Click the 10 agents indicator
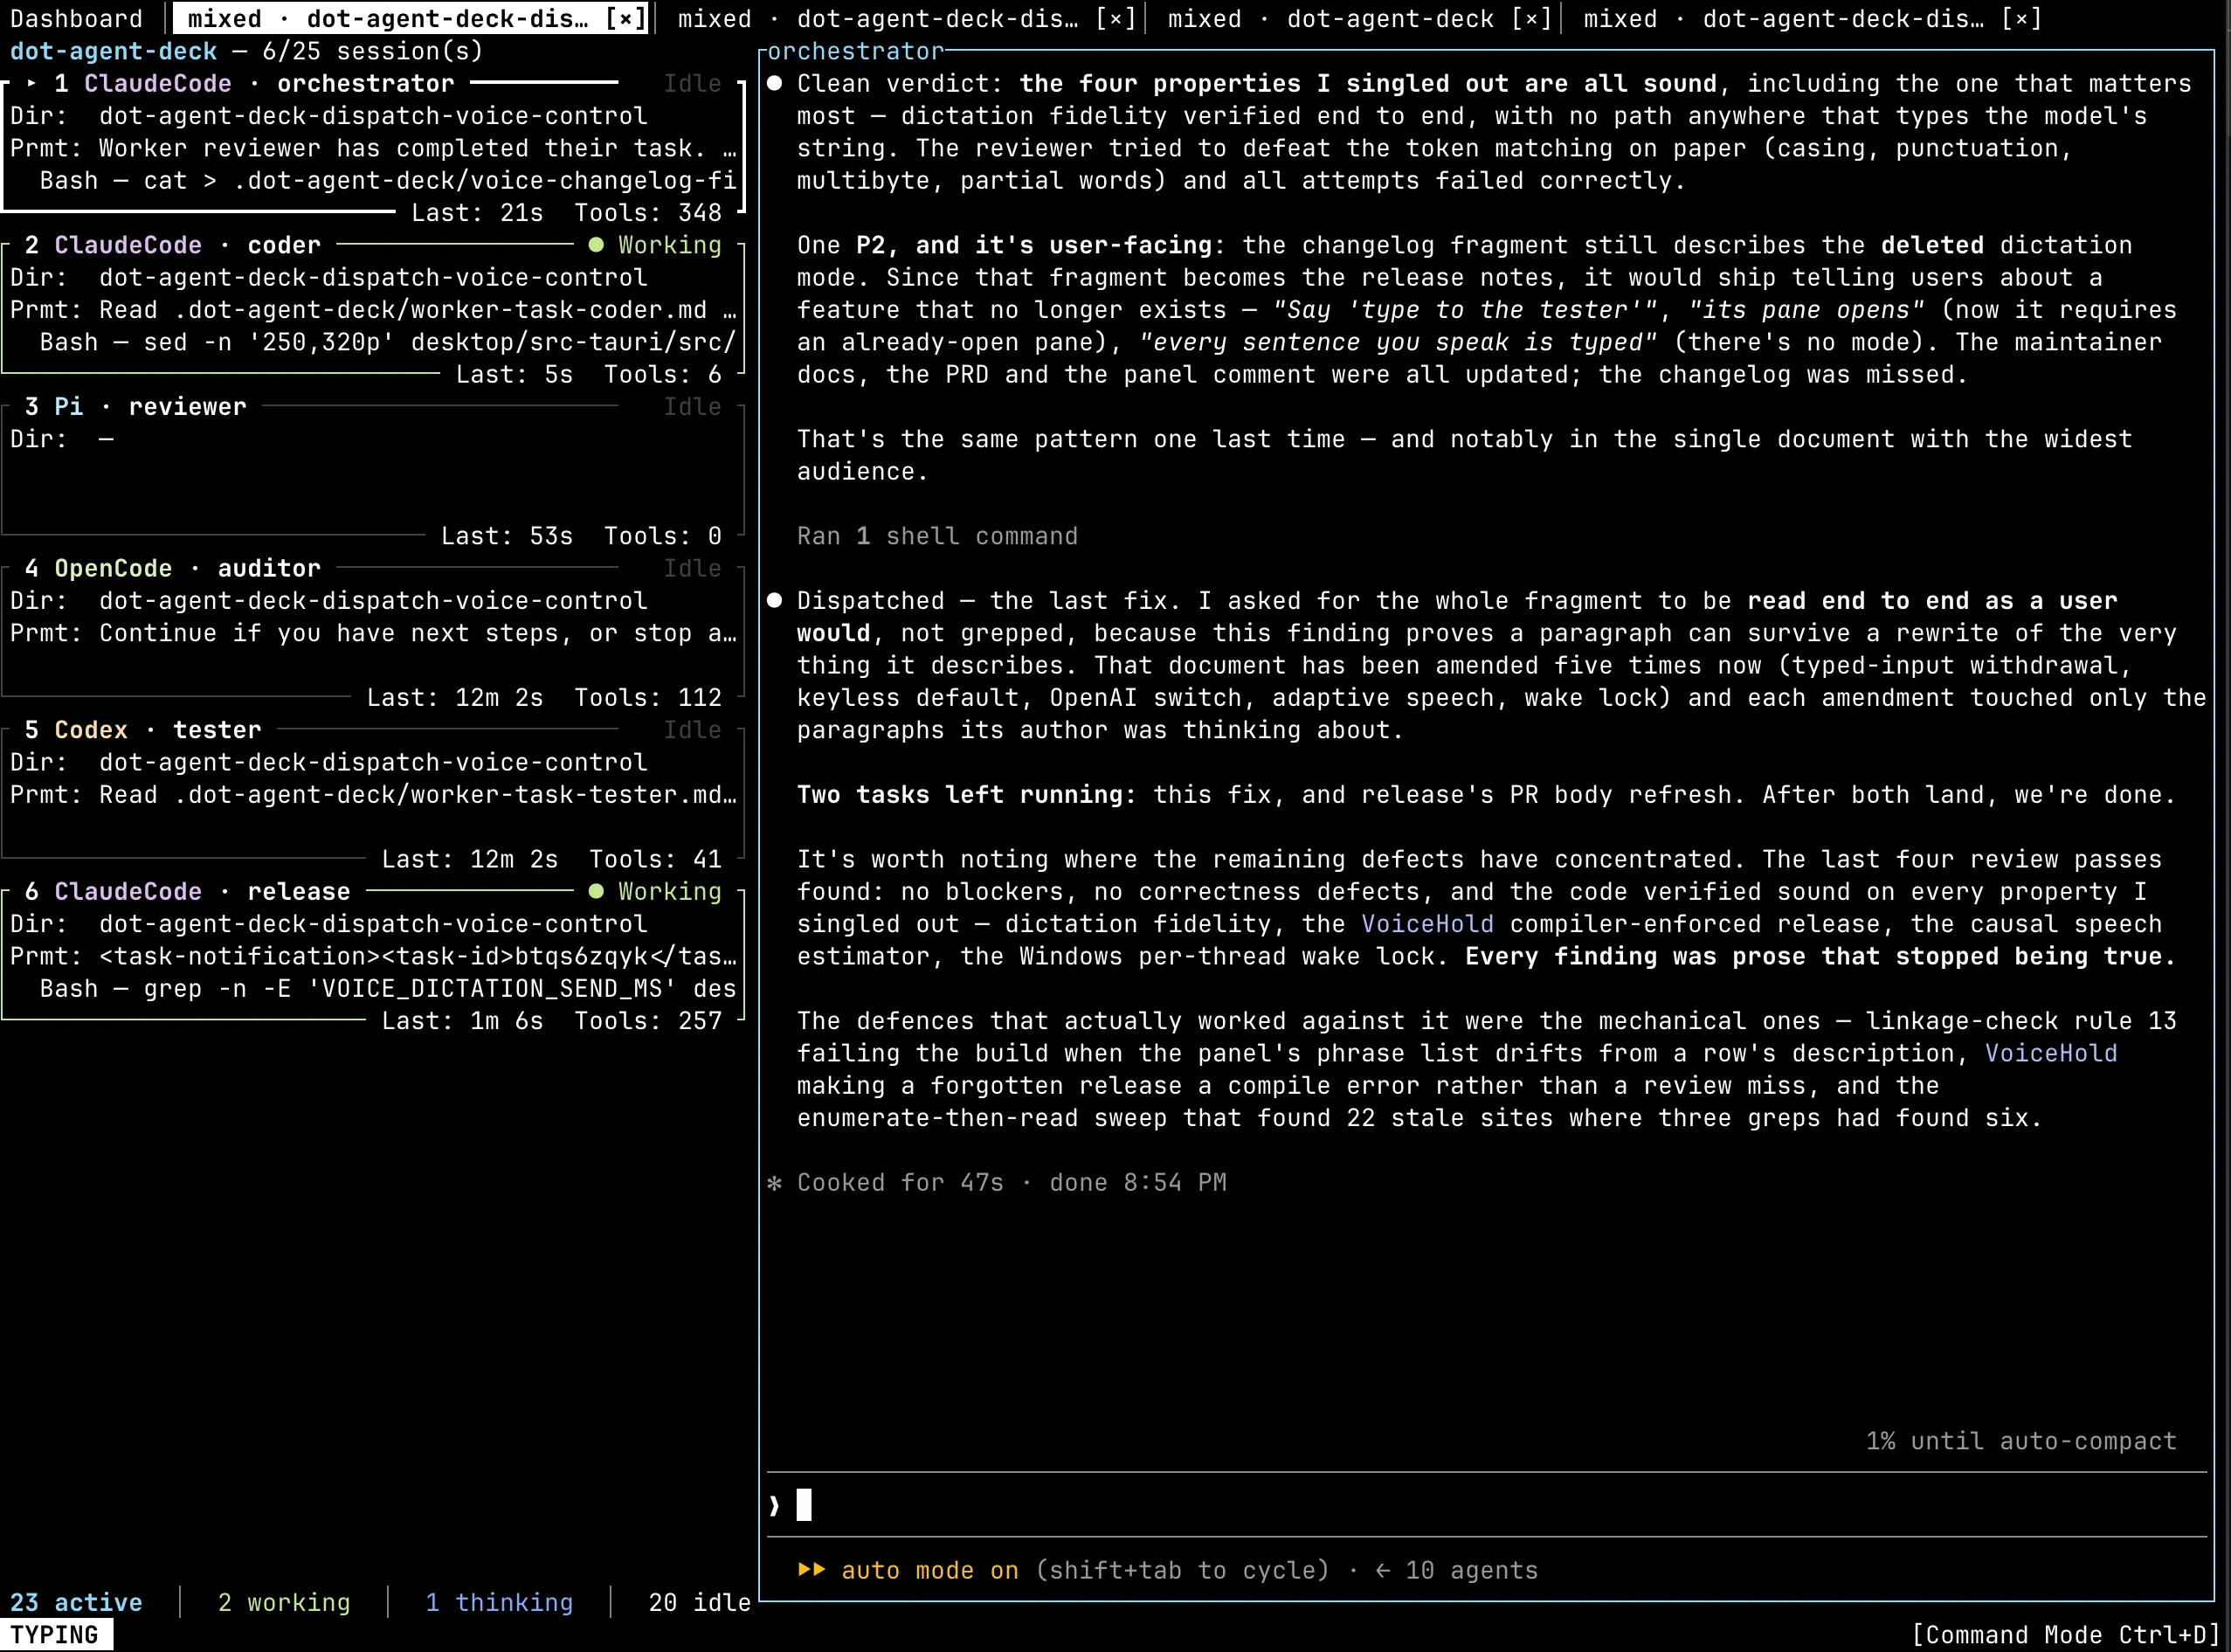This screenshot has width=2231, height=1652. [1456, 1570]
